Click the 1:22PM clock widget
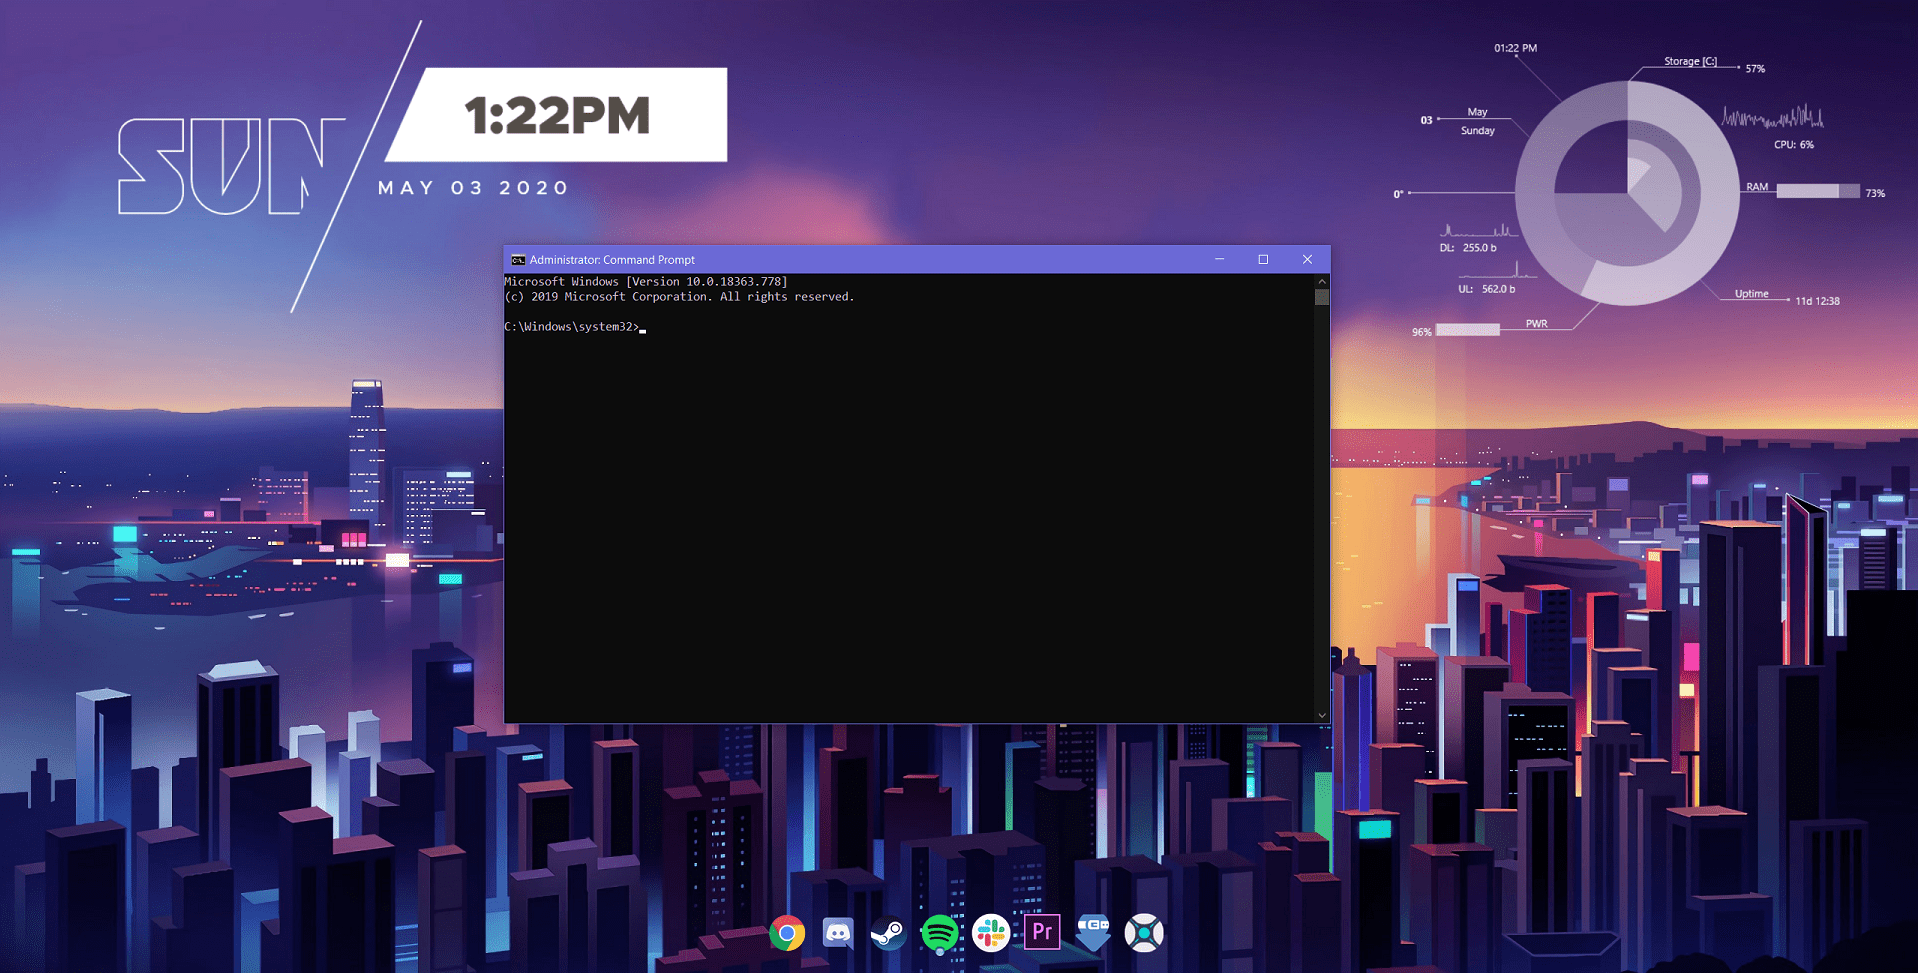The width and height of the screenshot is (1918, 973). click(x=555, y=114)
